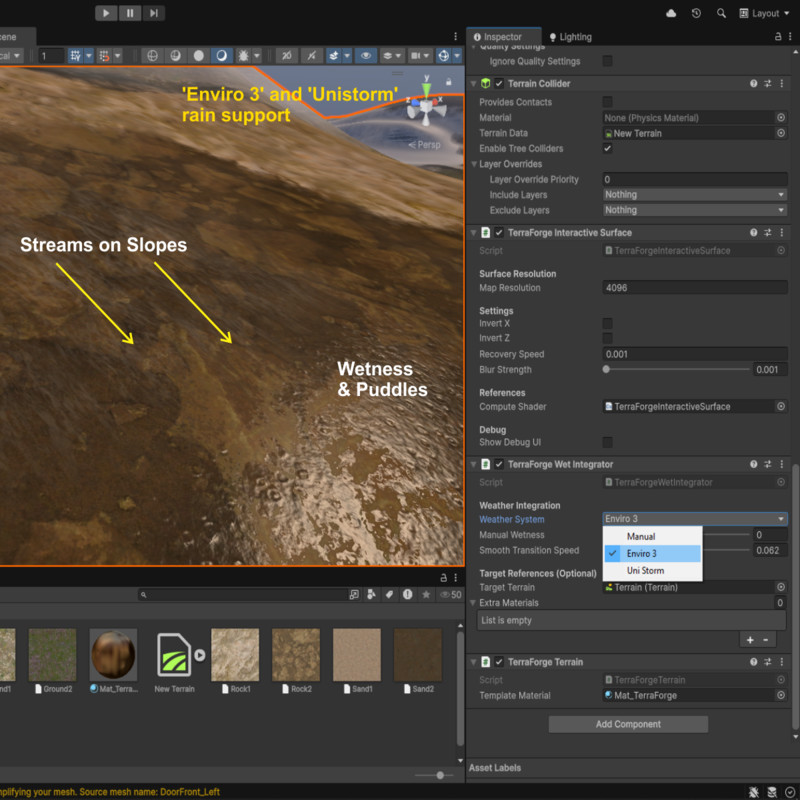The height and width of the screenshot is (800, 800).
Task: Click the Project panel search field
Action: click(242, 594)
